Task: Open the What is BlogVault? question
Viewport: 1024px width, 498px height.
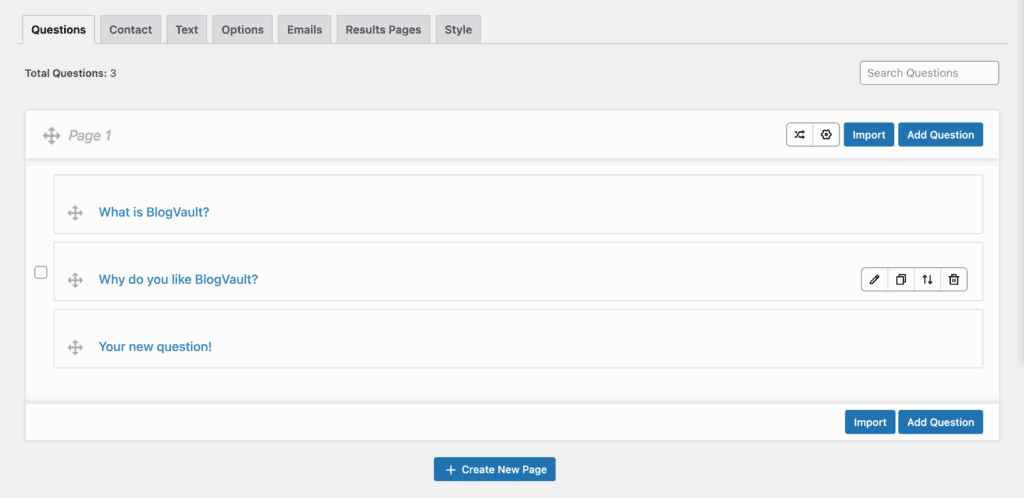Action: [154, 212]
